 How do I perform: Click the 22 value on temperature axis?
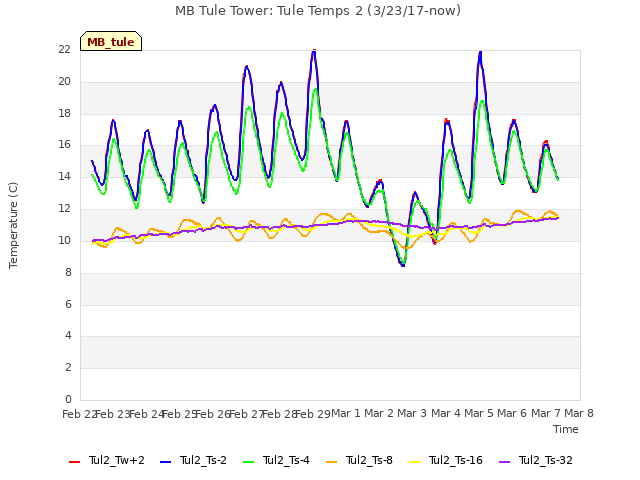(64, 49)
